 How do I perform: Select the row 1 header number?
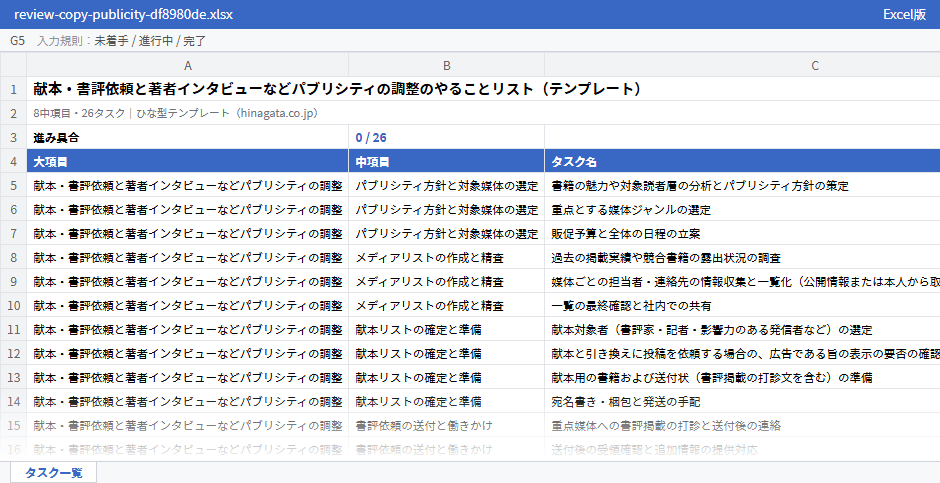[x=13, y=89]
